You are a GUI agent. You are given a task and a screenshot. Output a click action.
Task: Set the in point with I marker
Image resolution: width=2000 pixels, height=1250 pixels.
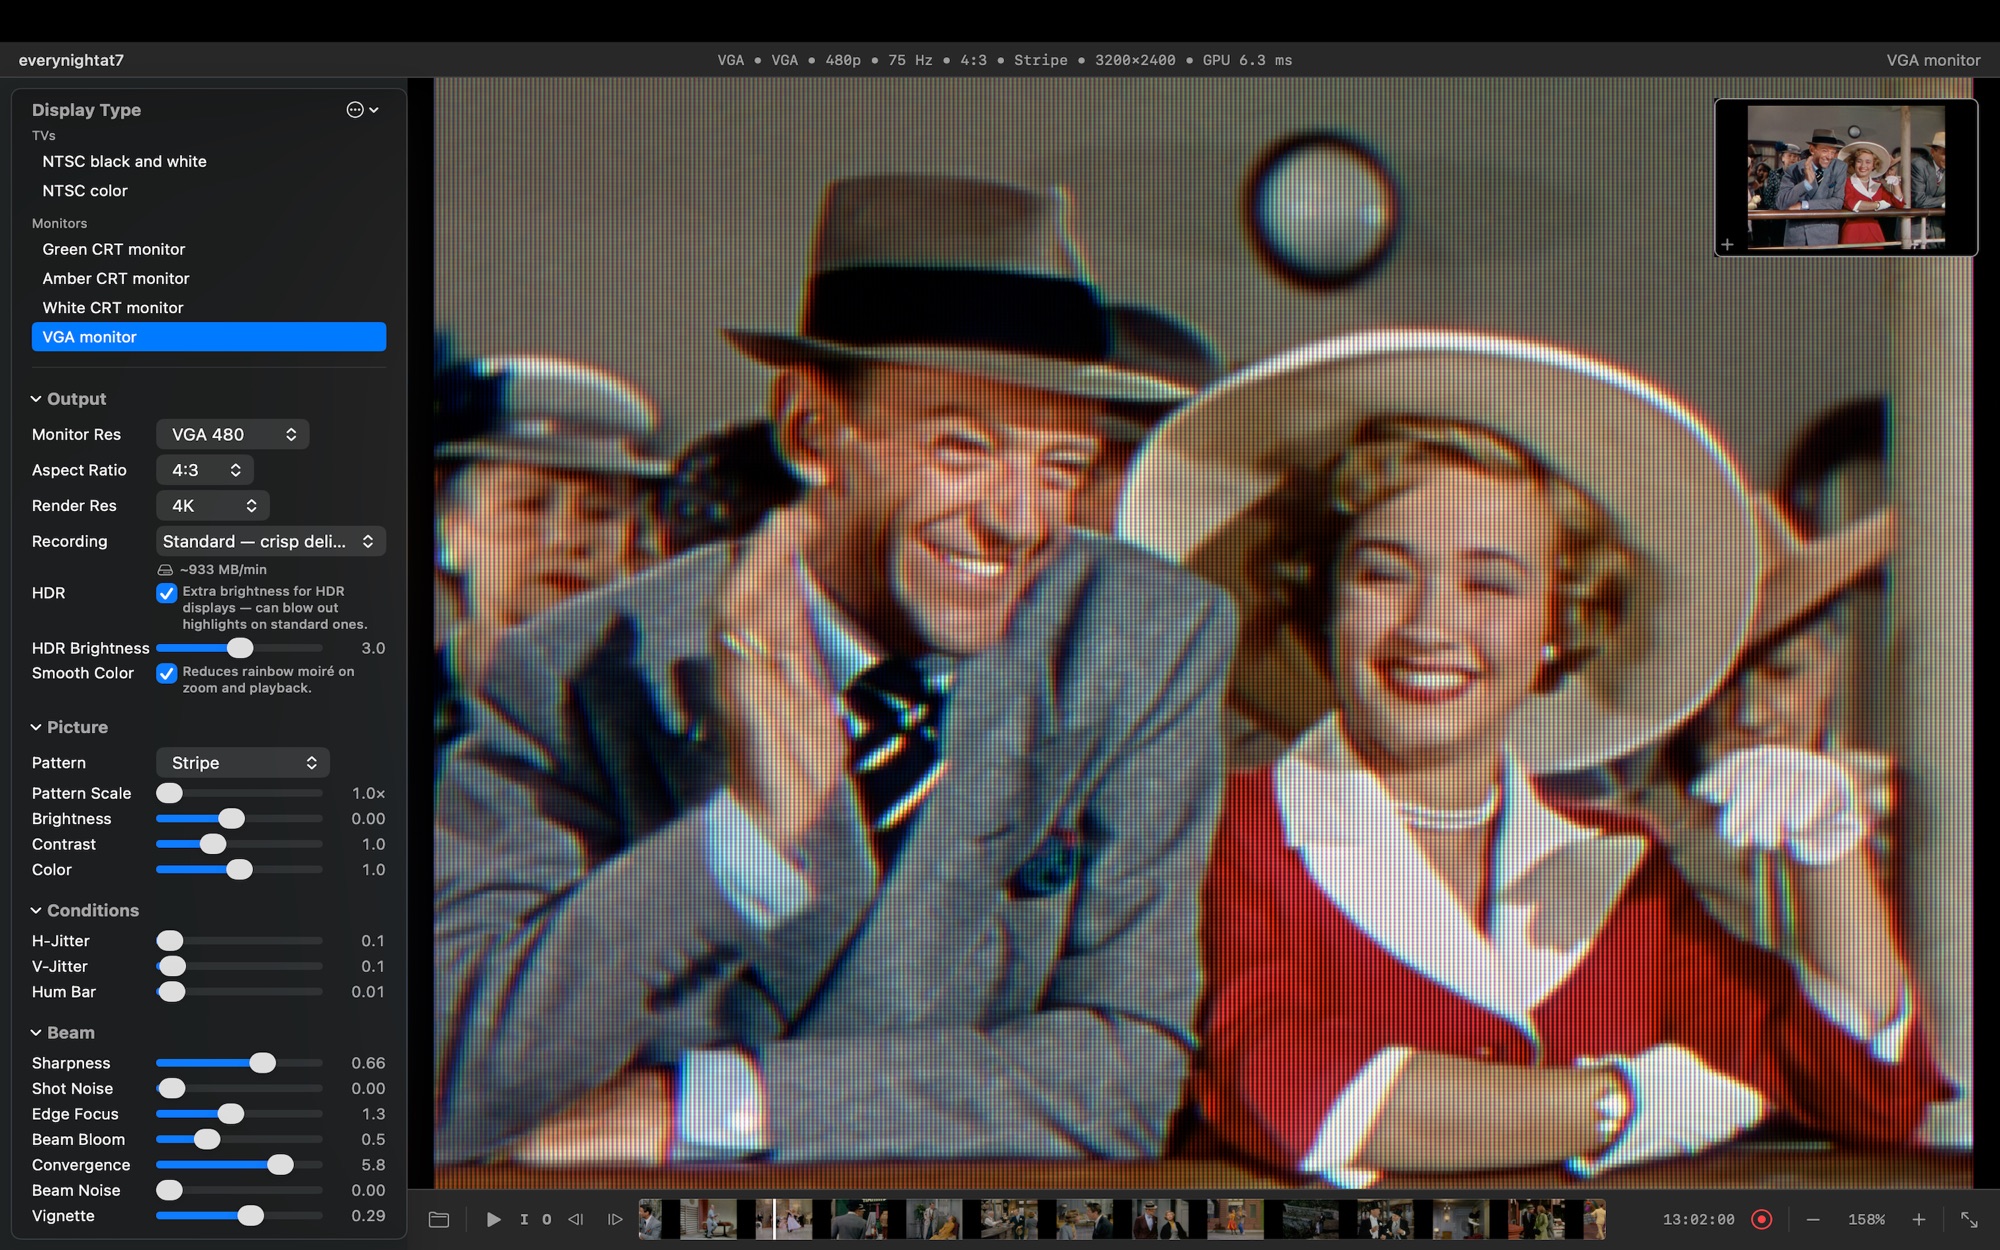tap(524, 1219)
